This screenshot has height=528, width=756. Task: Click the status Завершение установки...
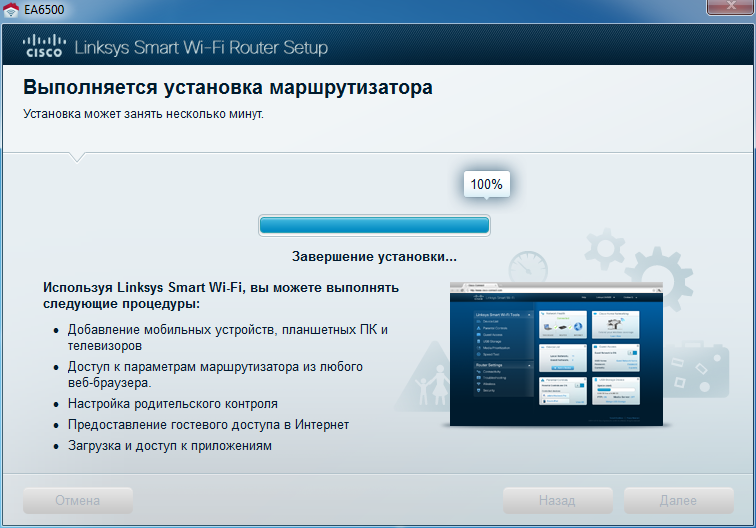tap(374, 257)
